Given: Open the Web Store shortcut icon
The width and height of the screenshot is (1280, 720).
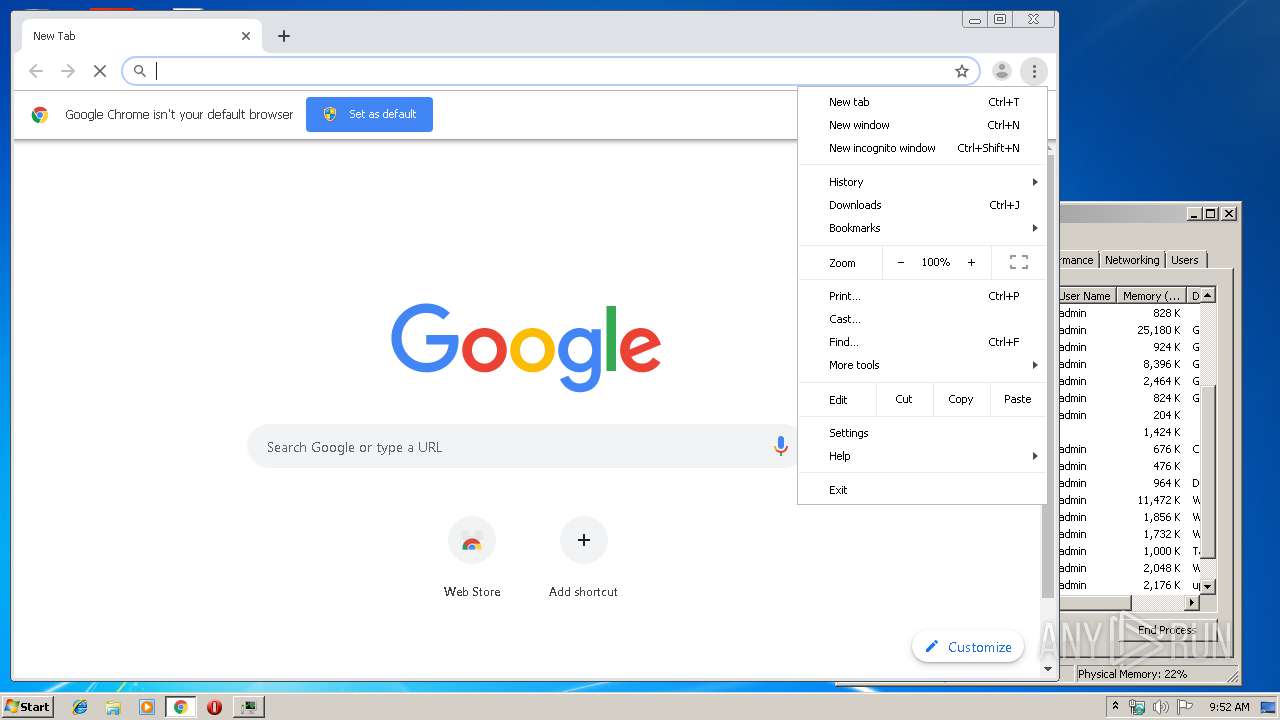Looking at the screenshot, I should tap(472, 541).
